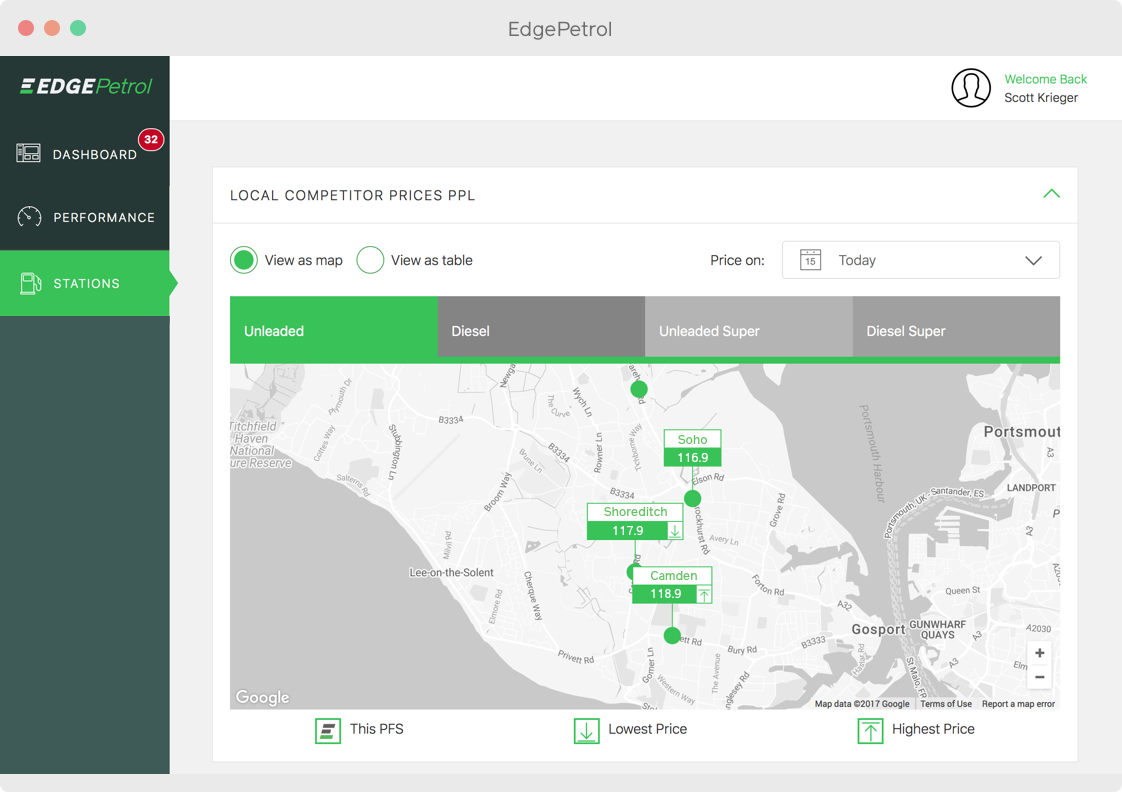The width and height of the screenshot is (1122, 792).
Task: Click the Highest Price up-arrow legend icon
Action: [870, 730]
